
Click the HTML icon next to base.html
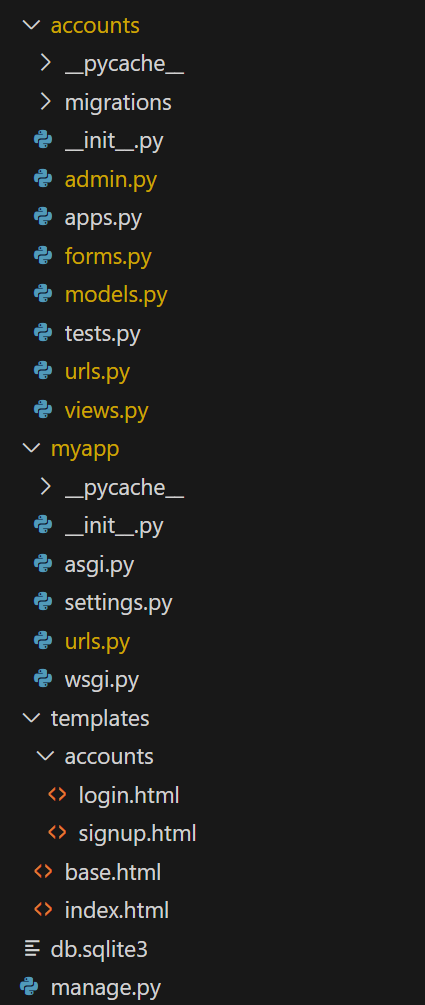(x=43, y=872)
